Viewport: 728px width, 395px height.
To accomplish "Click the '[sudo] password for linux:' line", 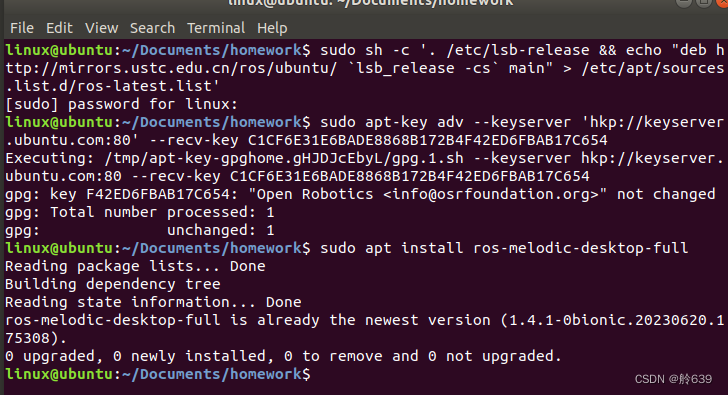I will 121,104.
